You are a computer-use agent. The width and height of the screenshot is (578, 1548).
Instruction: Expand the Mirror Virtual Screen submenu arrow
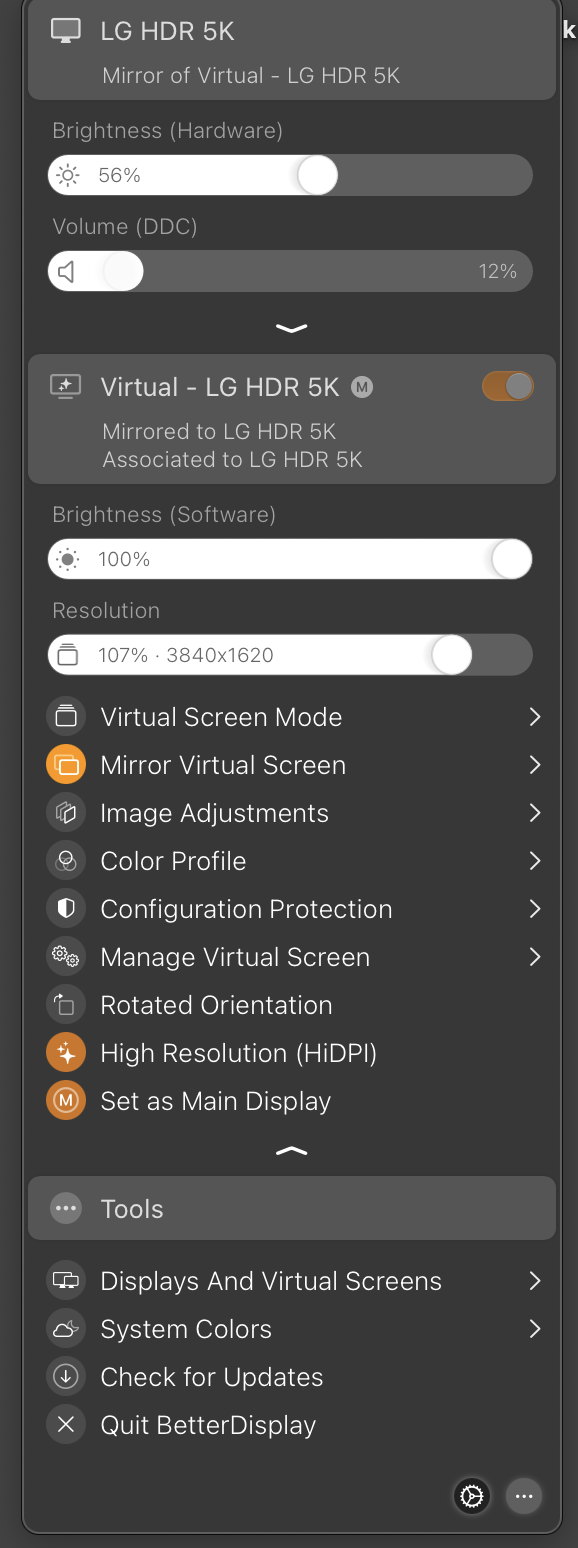[535, 765]
